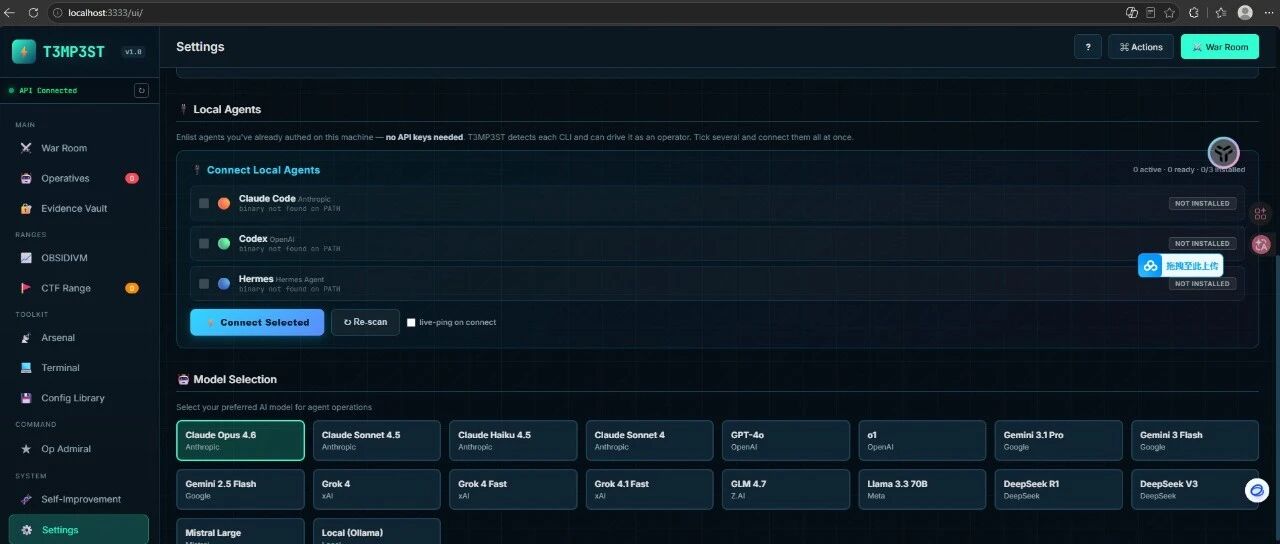This screenshot has width=1280, height=544.
Task: Click the Terminal sidebar icon
Action: 27,368
